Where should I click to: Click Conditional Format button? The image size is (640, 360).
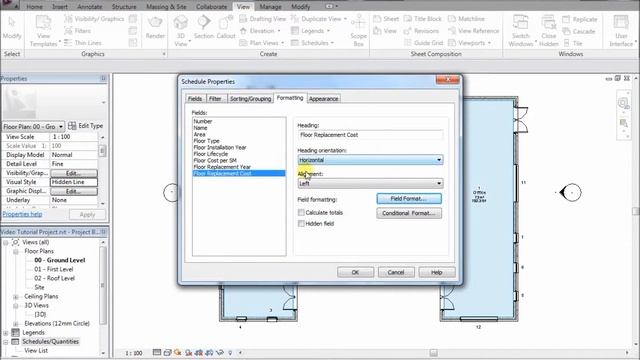tap(409, 213)
